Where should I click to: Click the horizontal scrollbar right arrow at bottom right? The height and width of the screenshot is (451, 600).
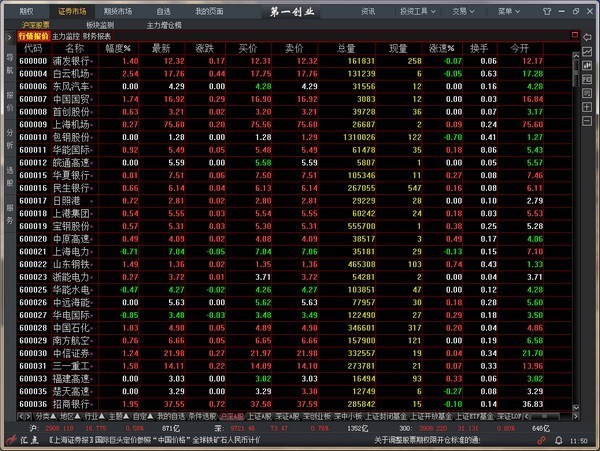[576, 416]
